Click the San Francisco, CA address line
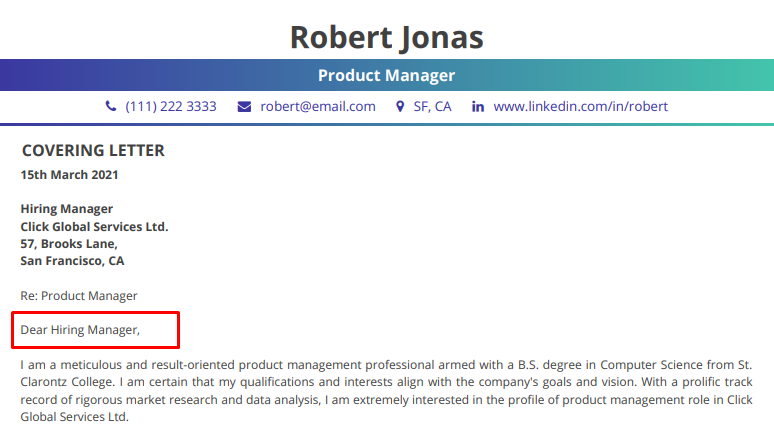The image size is (774, 428). (x=72, y=261)
